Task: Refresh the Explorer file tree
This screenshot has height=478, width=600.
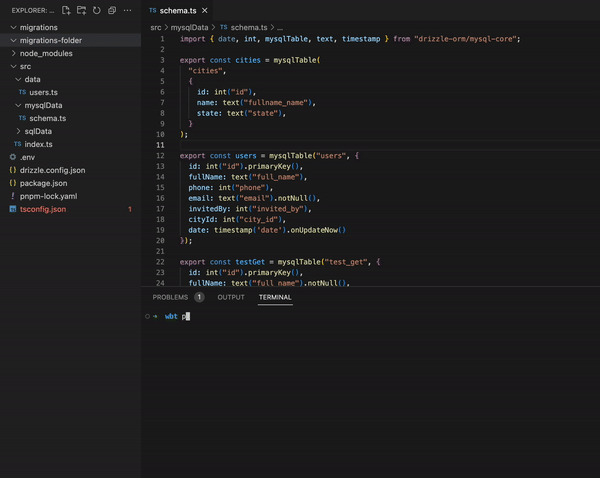Action: [x=96, y=10]
